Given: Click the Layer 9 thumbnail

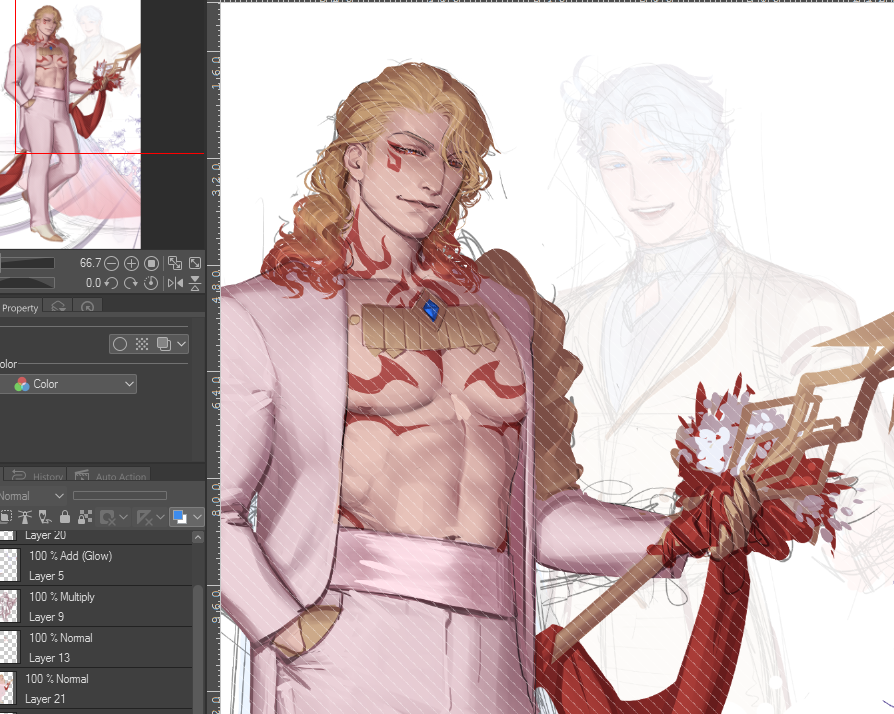Looking at the screenshot, I should 9,606.
